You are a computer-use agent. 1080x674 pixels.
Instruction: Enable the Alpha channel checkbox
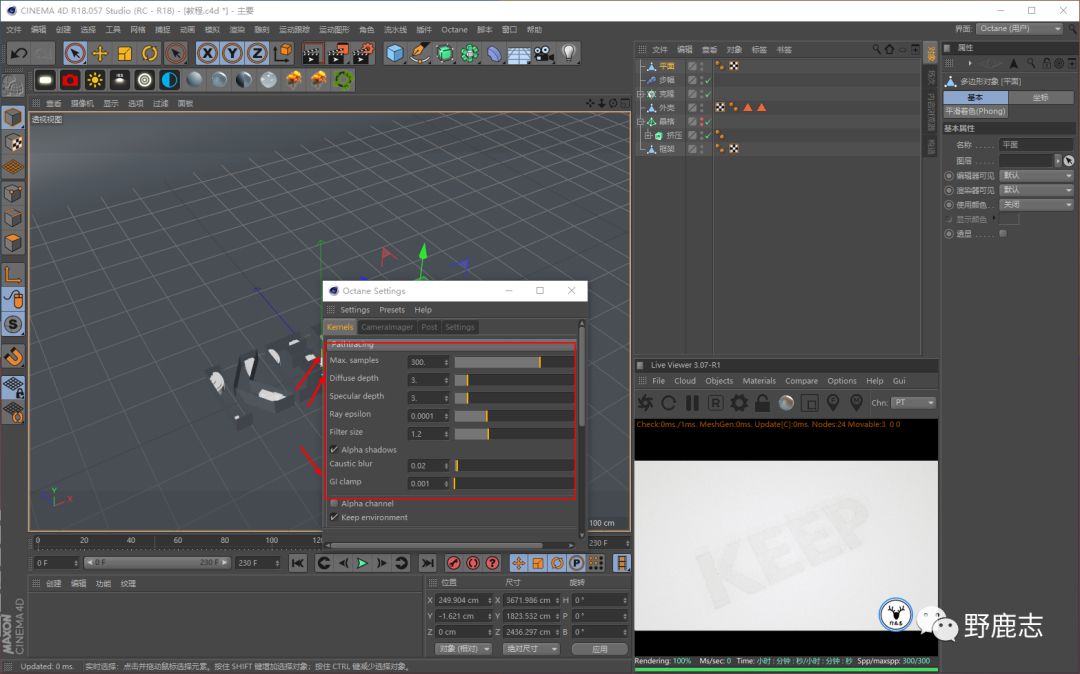click(334, 504)
